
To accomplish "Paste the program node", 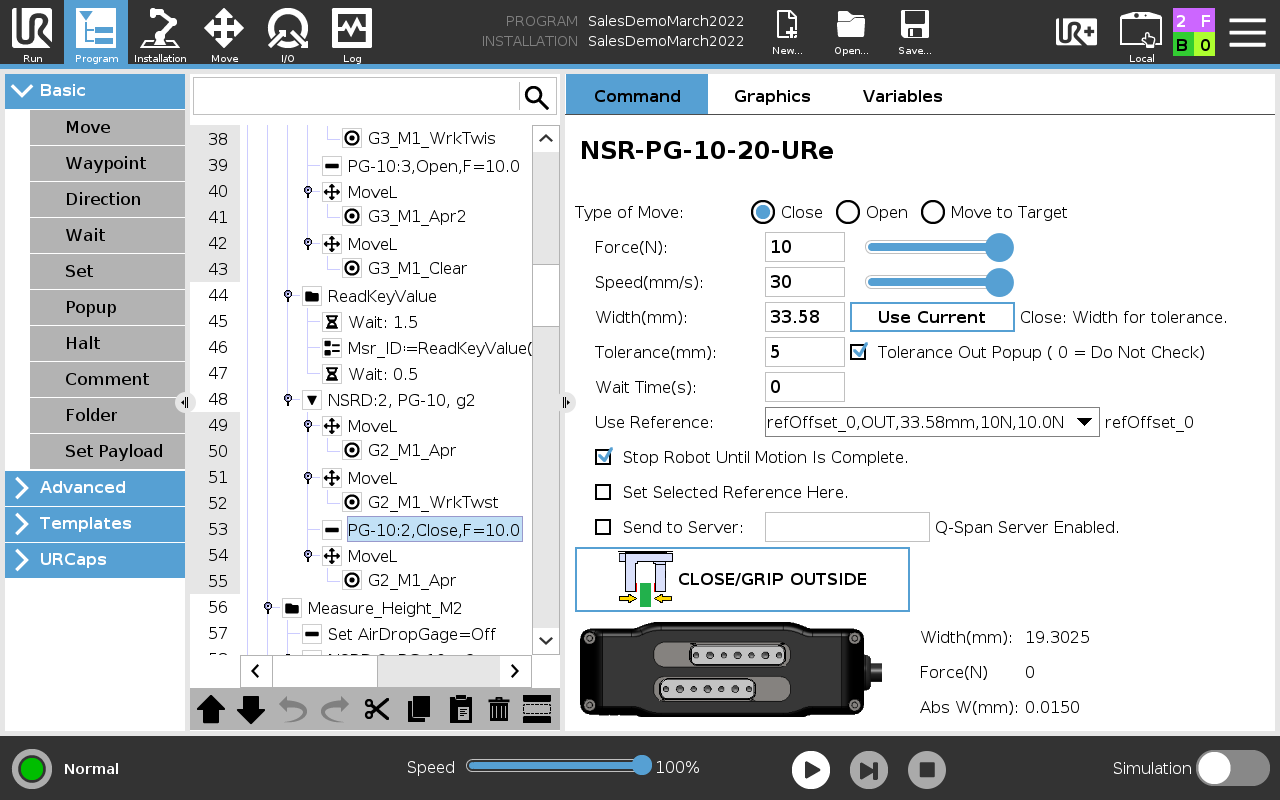I will (460, 709).
